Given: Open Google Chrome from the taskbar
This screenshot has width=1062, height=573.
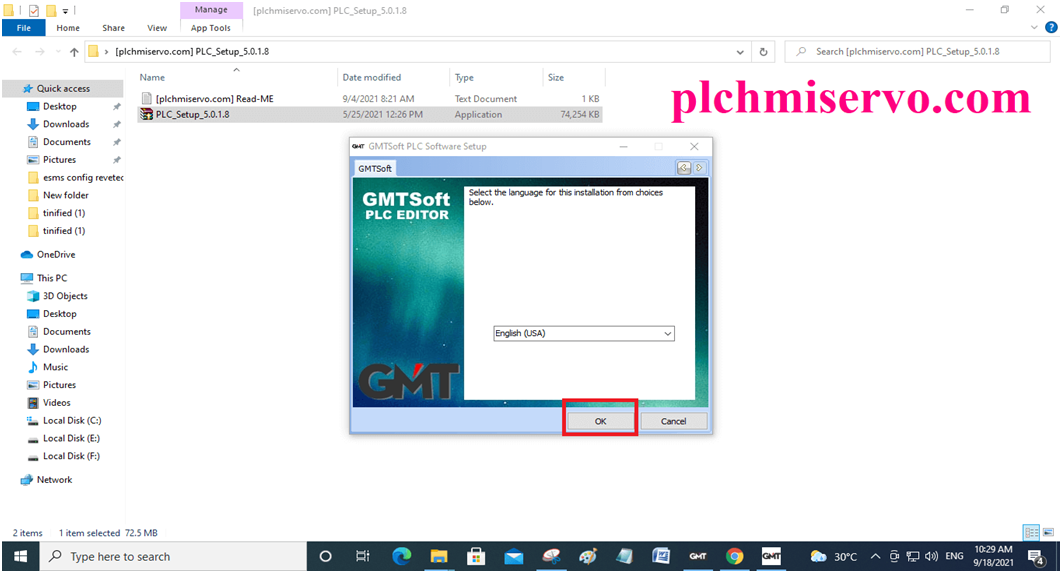Looking at the screenshot, I should coord(734,556).
